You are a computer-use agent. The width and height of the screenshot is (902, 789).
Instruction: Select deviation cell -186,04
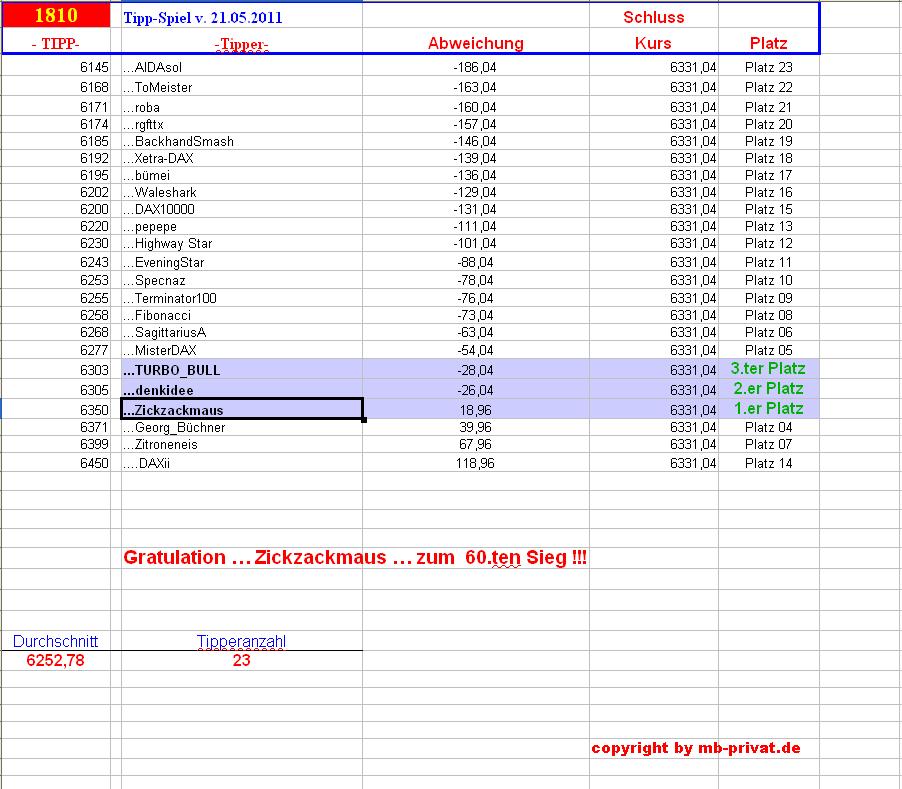[475, 67]
